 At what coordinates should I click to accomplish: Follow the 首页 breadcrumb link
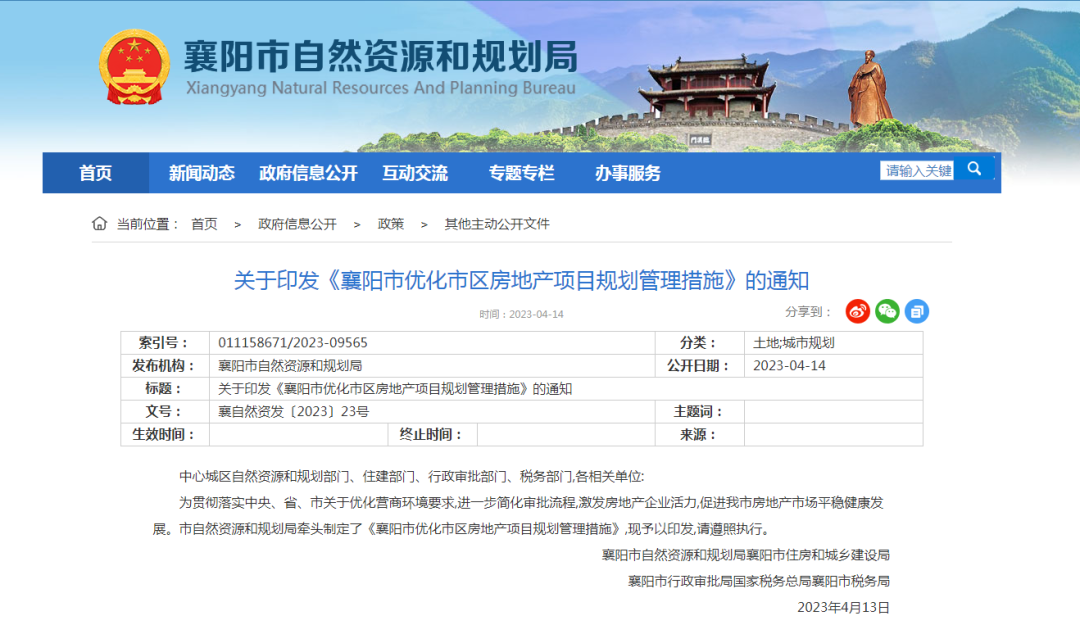pyautogui.click(x=204, y=224)
